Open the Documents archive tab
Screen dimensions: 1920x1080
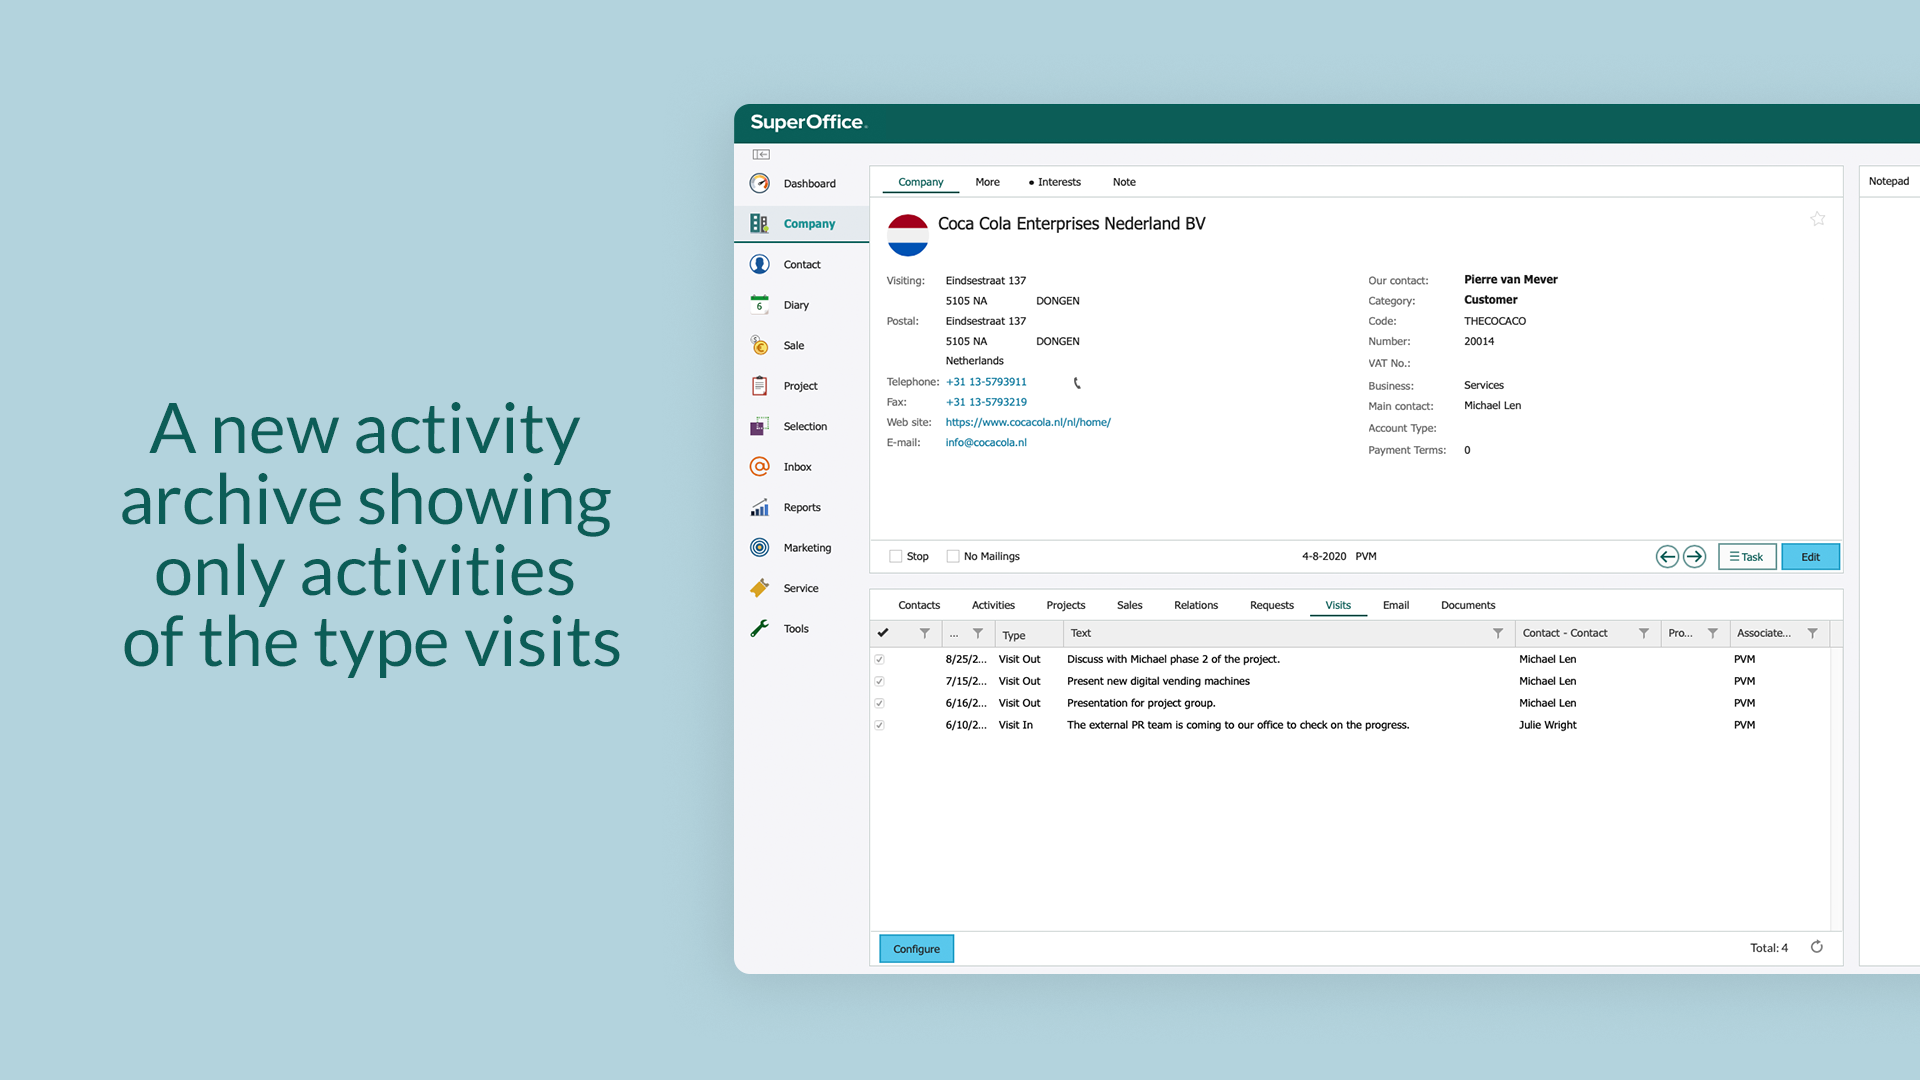pos(1468,605)
